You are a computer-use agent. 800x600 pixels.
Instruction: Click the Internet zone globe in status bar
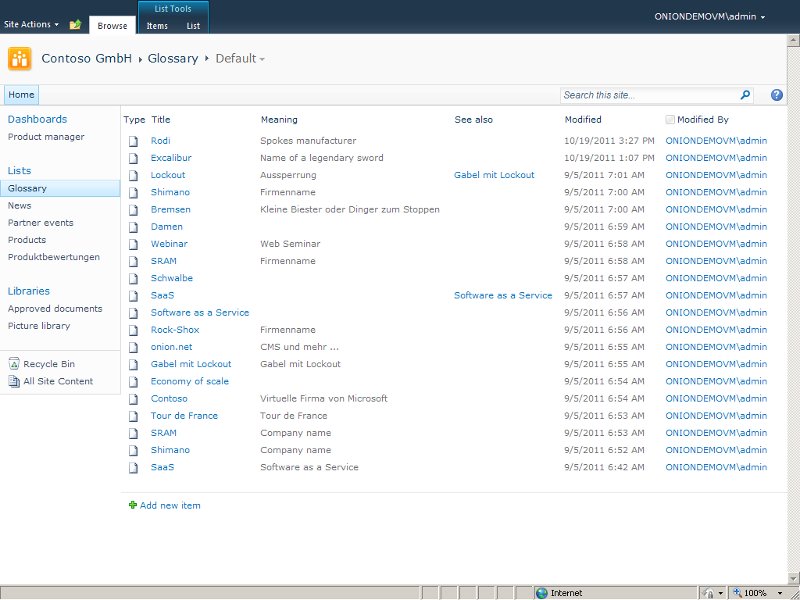[x=542, y=593]
